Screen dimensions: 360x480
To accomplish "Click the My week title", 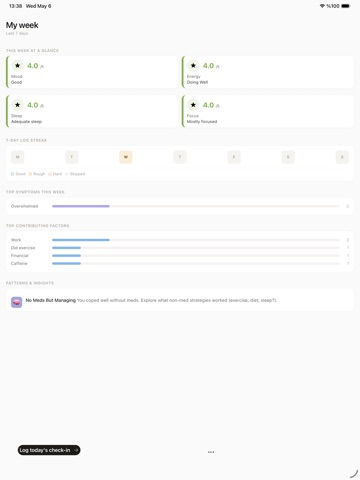I will [22, 25].
